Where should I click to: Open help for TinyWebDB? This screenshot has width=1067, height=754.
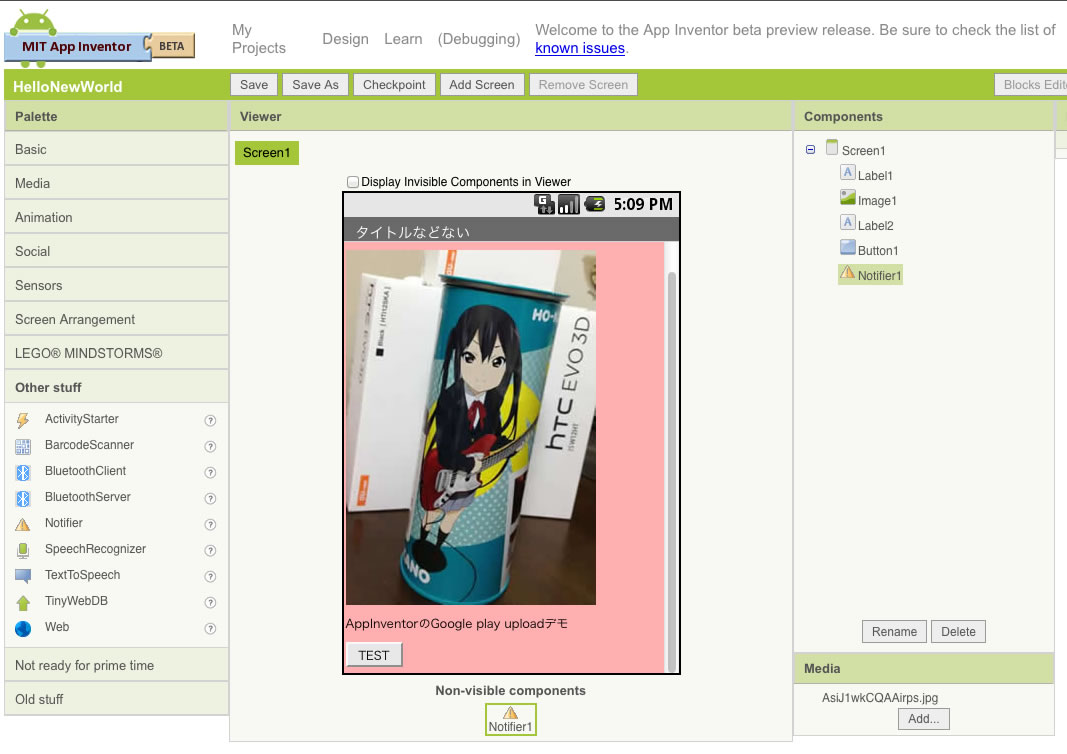point(210,602)
